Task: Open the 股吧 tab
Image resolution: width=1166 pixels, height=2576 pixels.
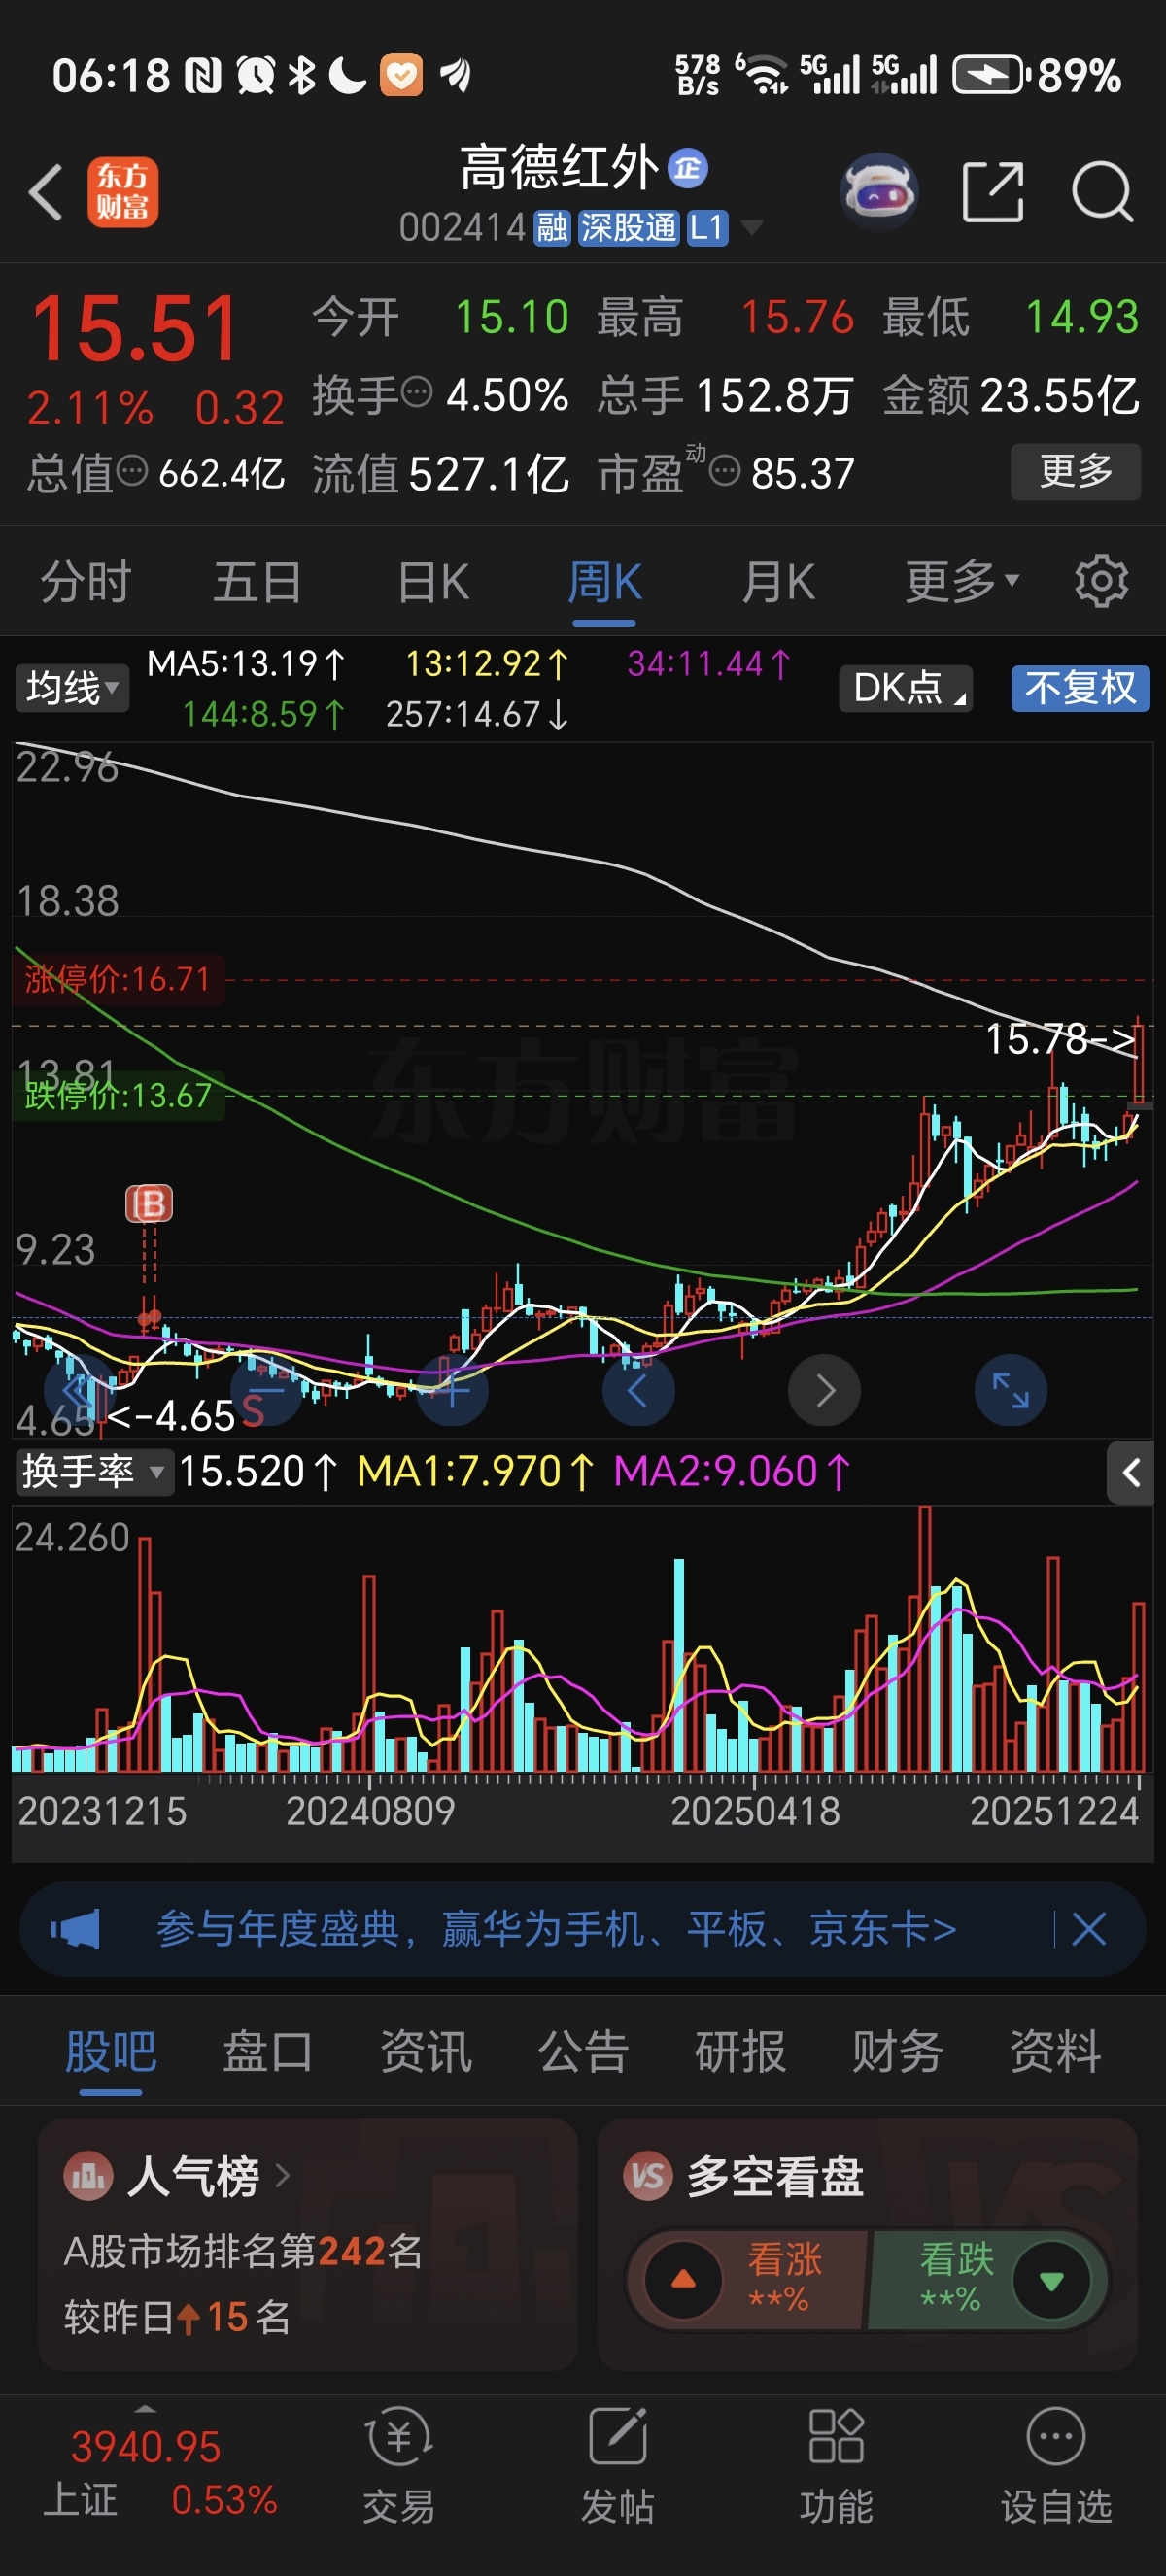Action: coord(111,2052)
